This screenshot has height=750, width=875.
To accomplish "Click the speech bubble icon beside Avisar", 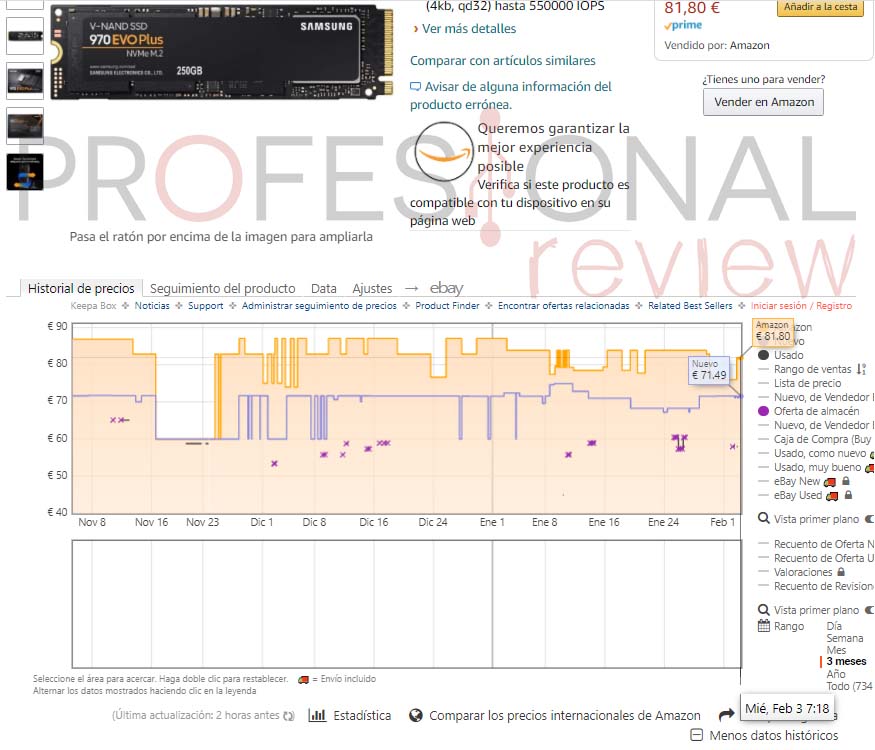I will click(x=415, y=86).
